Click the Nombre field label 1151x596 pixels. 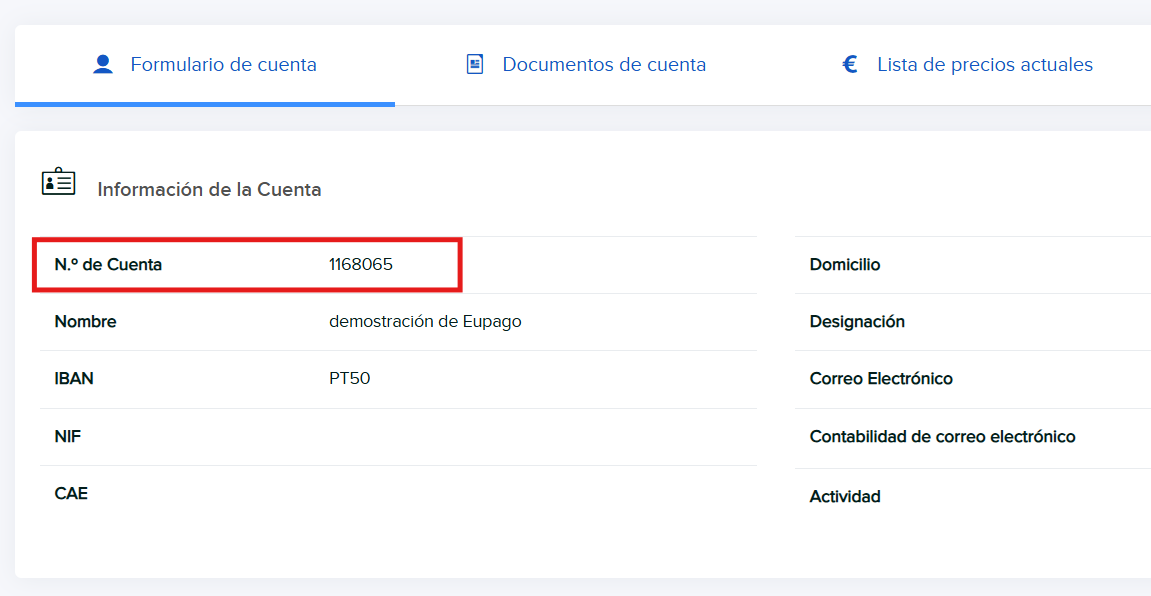85,322
